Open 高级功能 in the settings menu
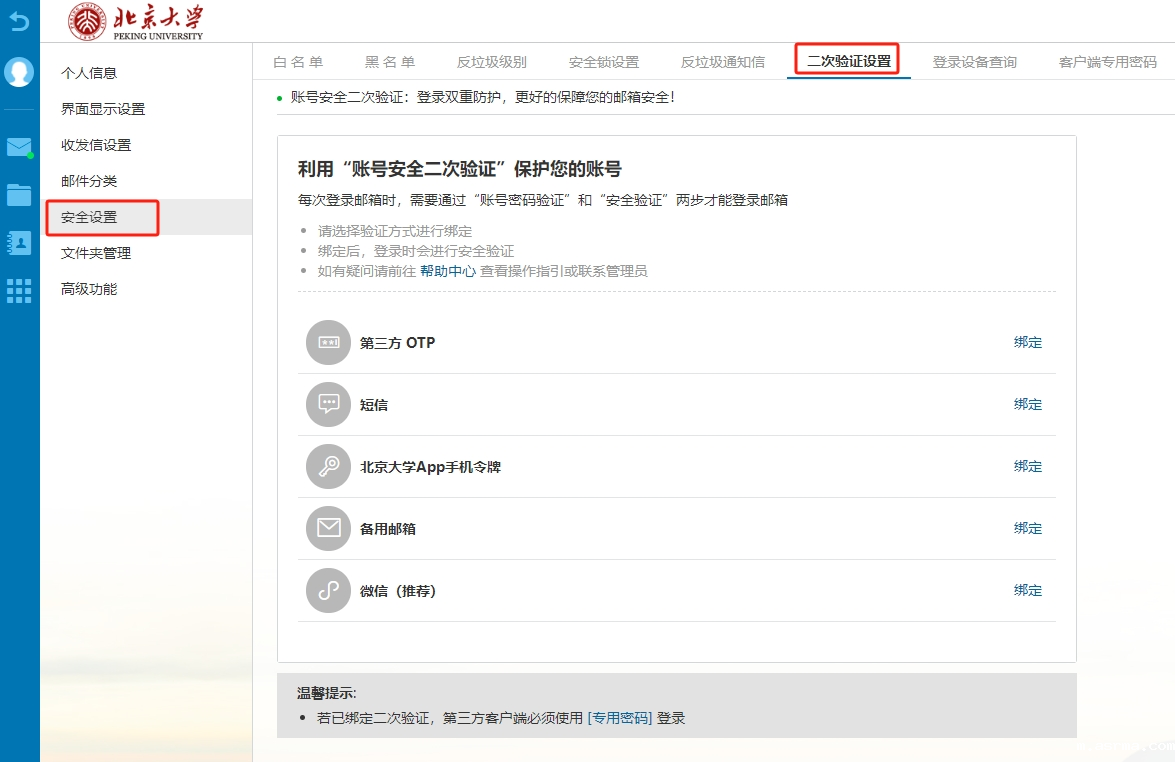This screenshot has height=762, width=1175. pyautogui.click(x=89, y=289)
